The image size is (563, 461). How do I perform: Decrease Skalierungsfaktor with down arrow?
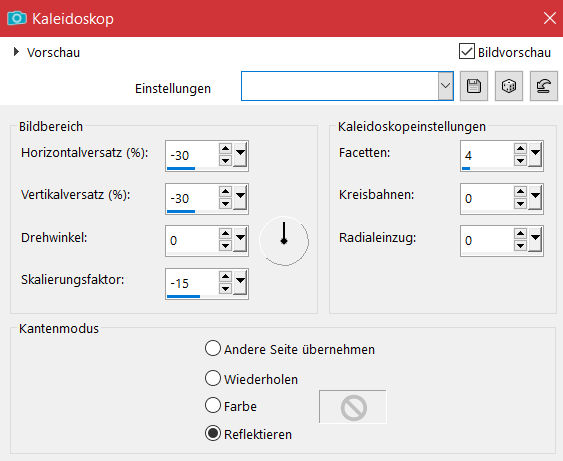[x=225, y=288]
